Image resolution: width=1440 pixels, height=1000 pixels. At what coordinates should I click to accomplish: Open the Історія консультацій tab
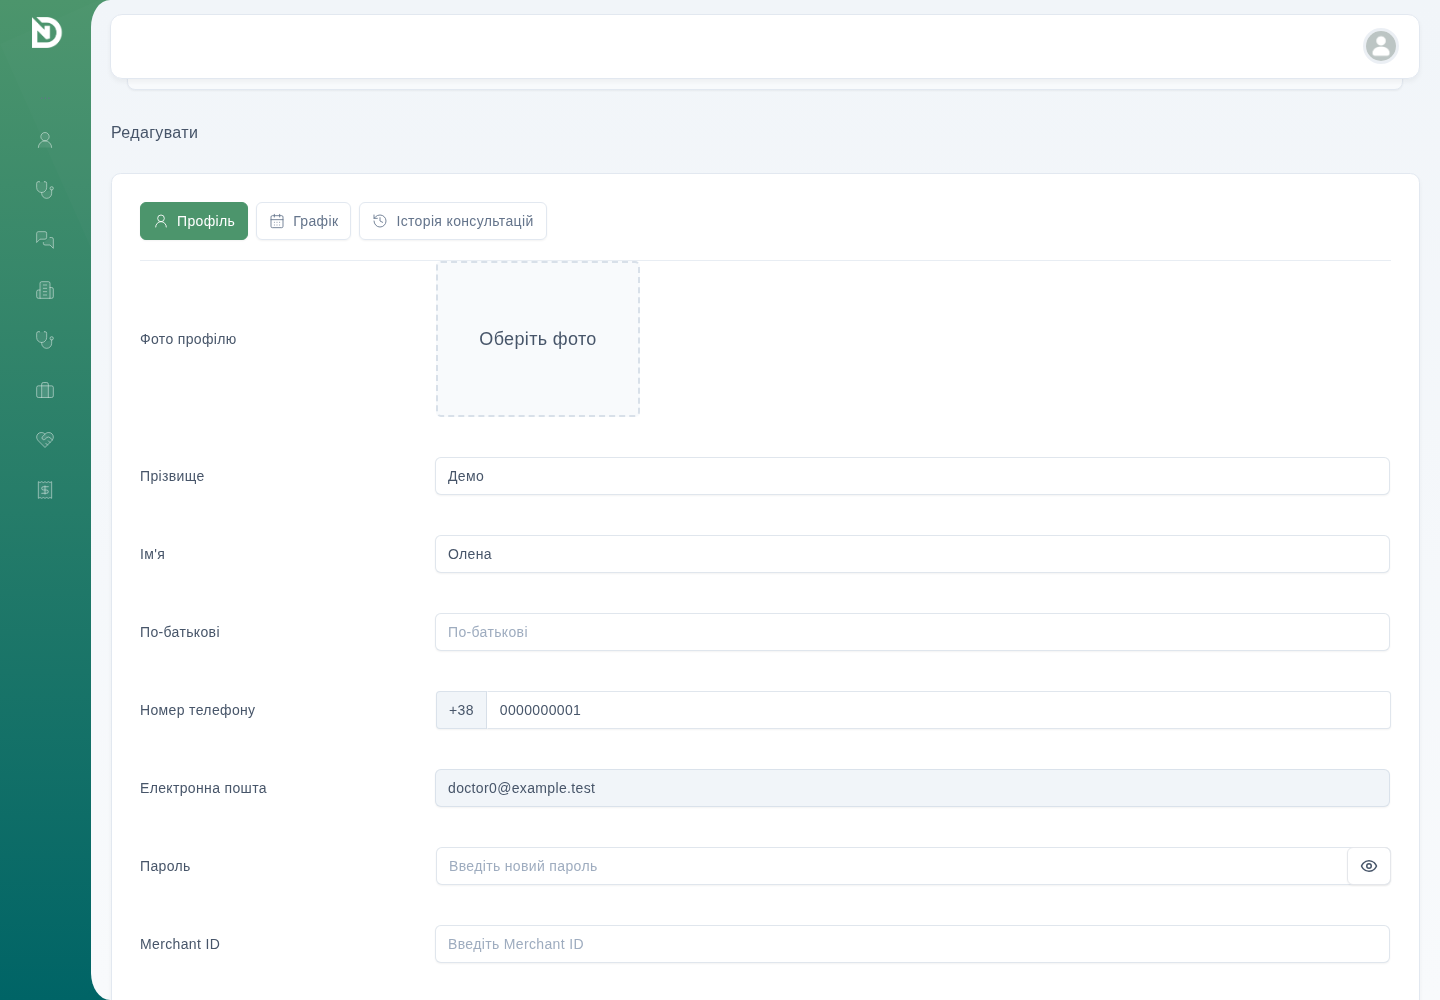coord(453,221)
